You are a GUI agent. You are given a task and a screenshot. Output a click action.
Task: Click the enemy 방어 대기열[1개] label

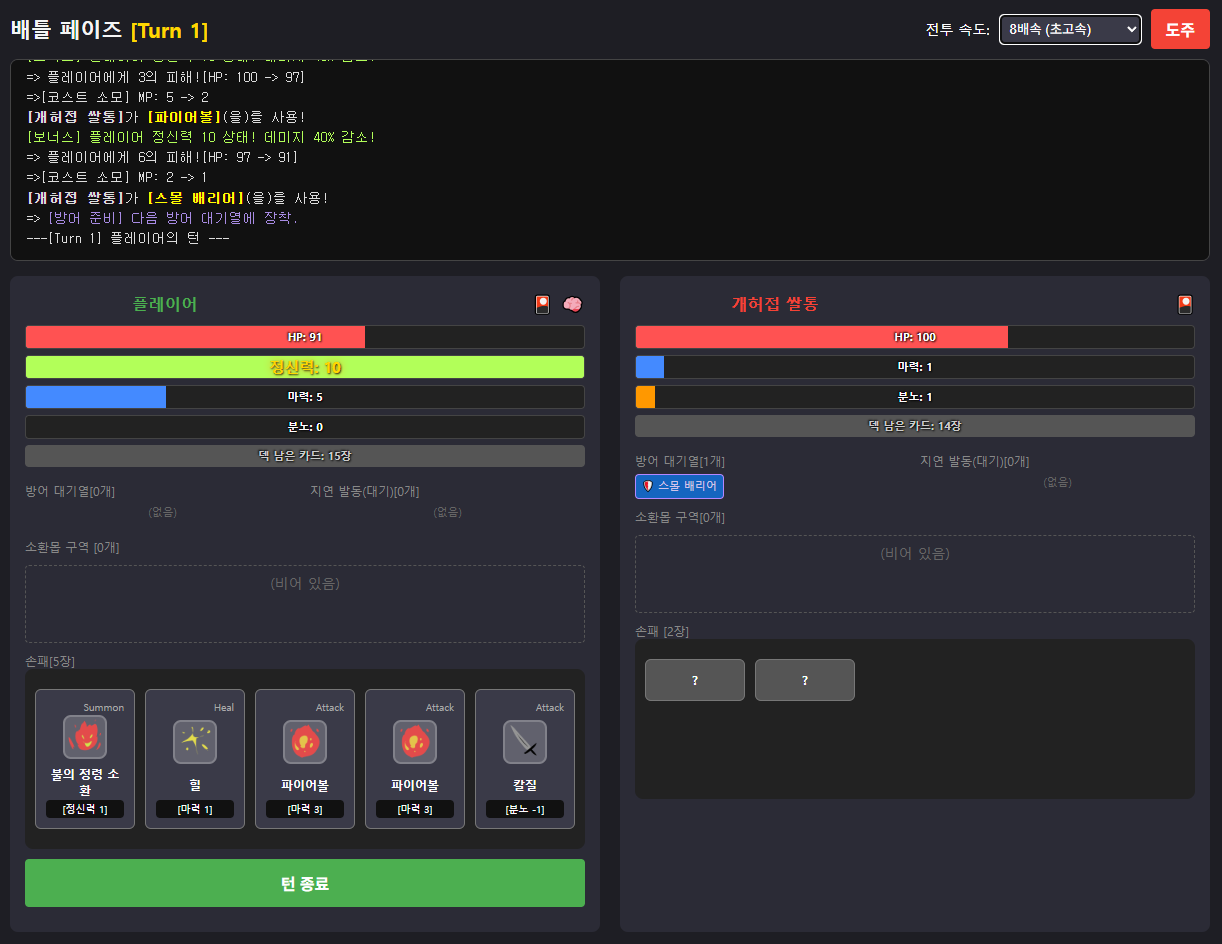[680, 461]
